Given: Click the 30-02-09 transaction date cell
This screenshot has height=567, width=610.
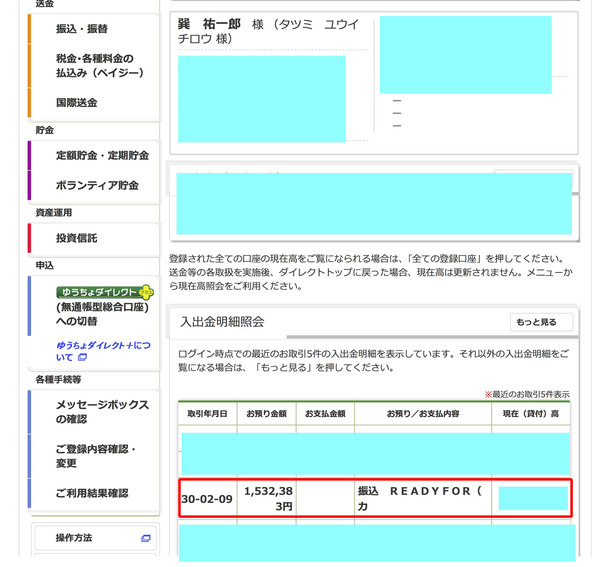Looking at the screenshot, I should pos(206,499).
